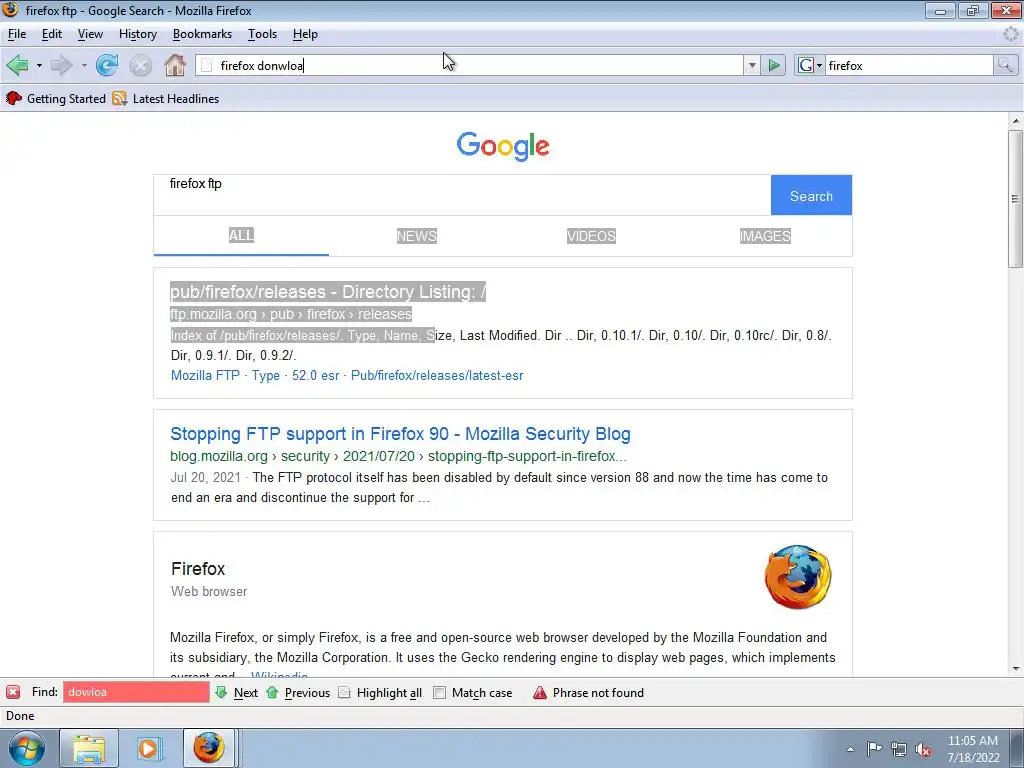Viewport: 1024px width, 768px height.
Task: Click the greyed Forward arrow
Action: [x=61, y=65]
